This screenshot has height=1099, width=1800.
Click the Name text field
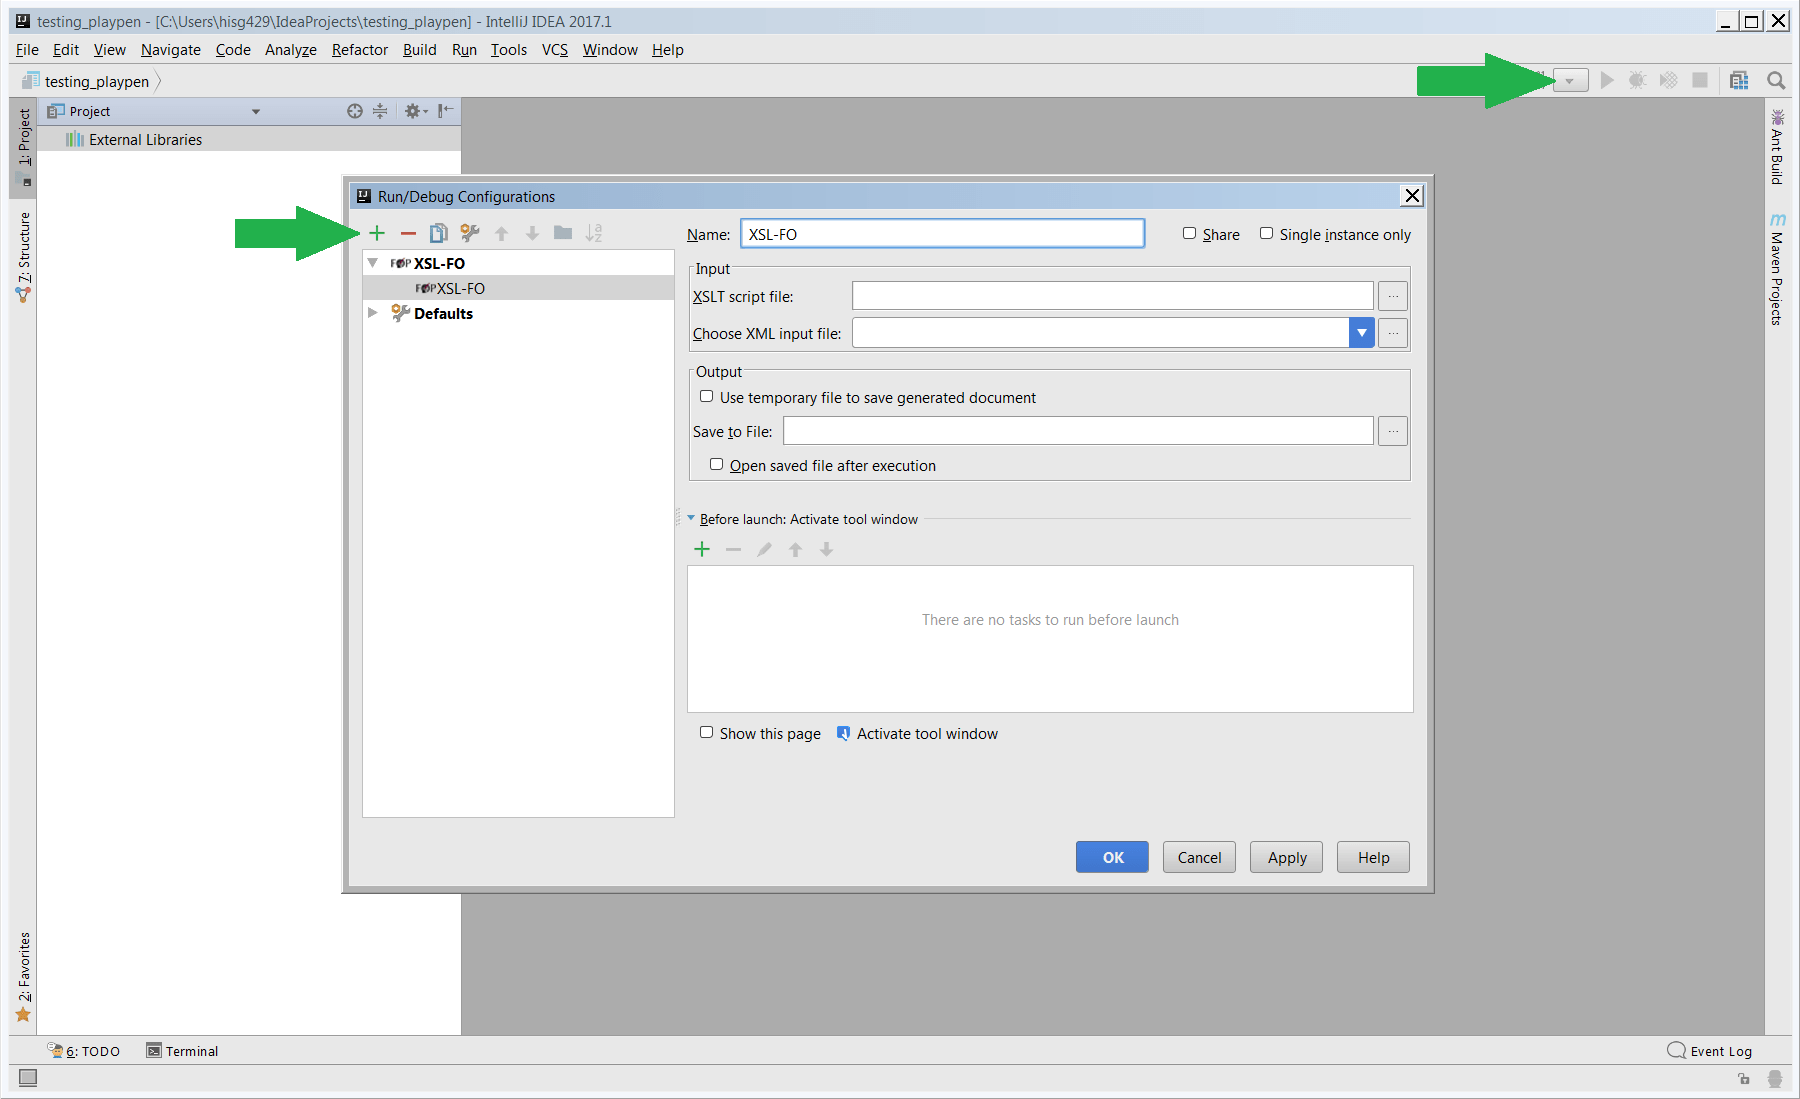[x=942, y=234]
